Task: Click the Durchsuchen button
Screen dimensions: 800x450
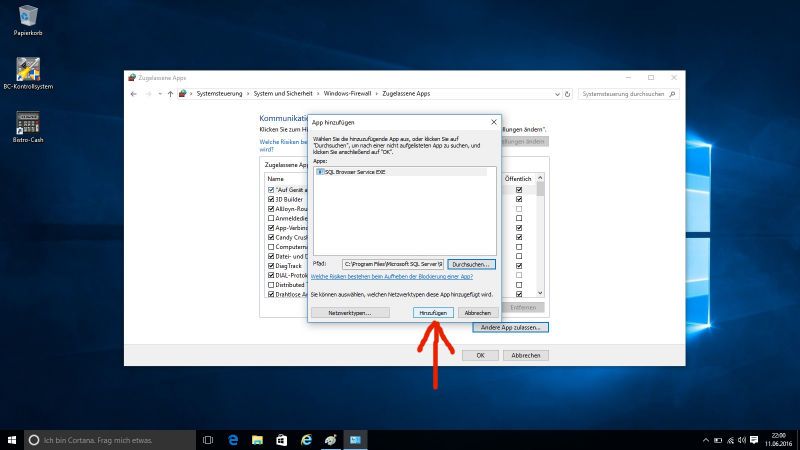Action: pyautogui.click(x=471, y=264)
